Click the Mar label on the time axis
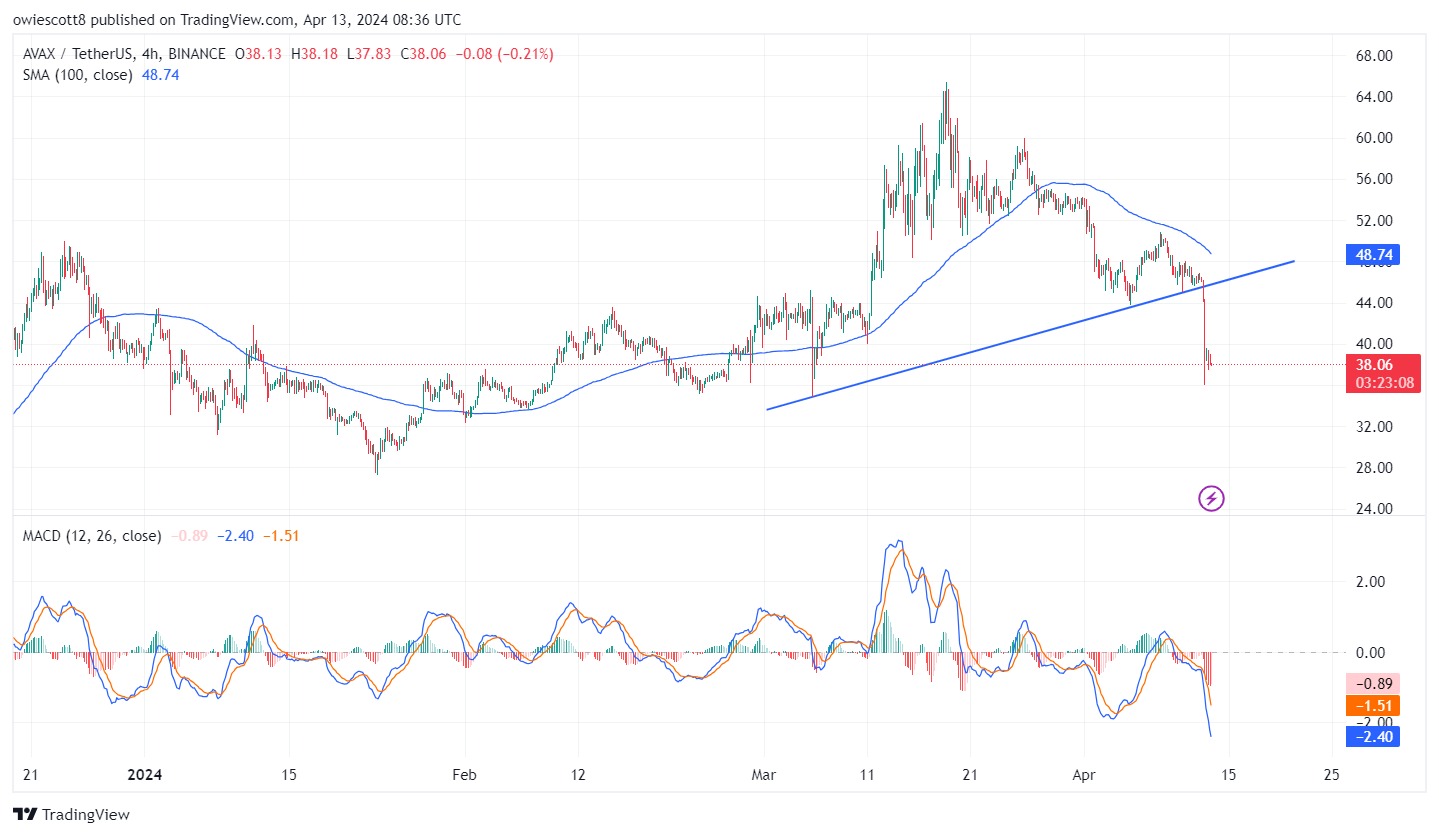Viewport: 1439px width, 836px height. pyautogui.click(x=764, y=775)
